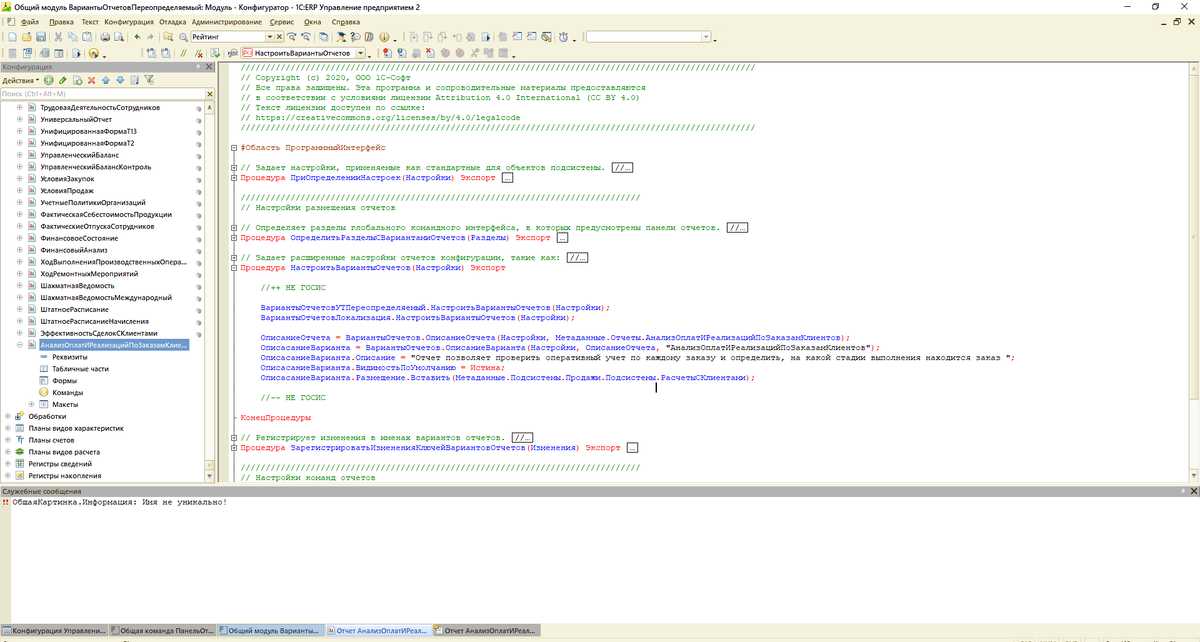Click the Cut scissors icon in toolbar

59,37
